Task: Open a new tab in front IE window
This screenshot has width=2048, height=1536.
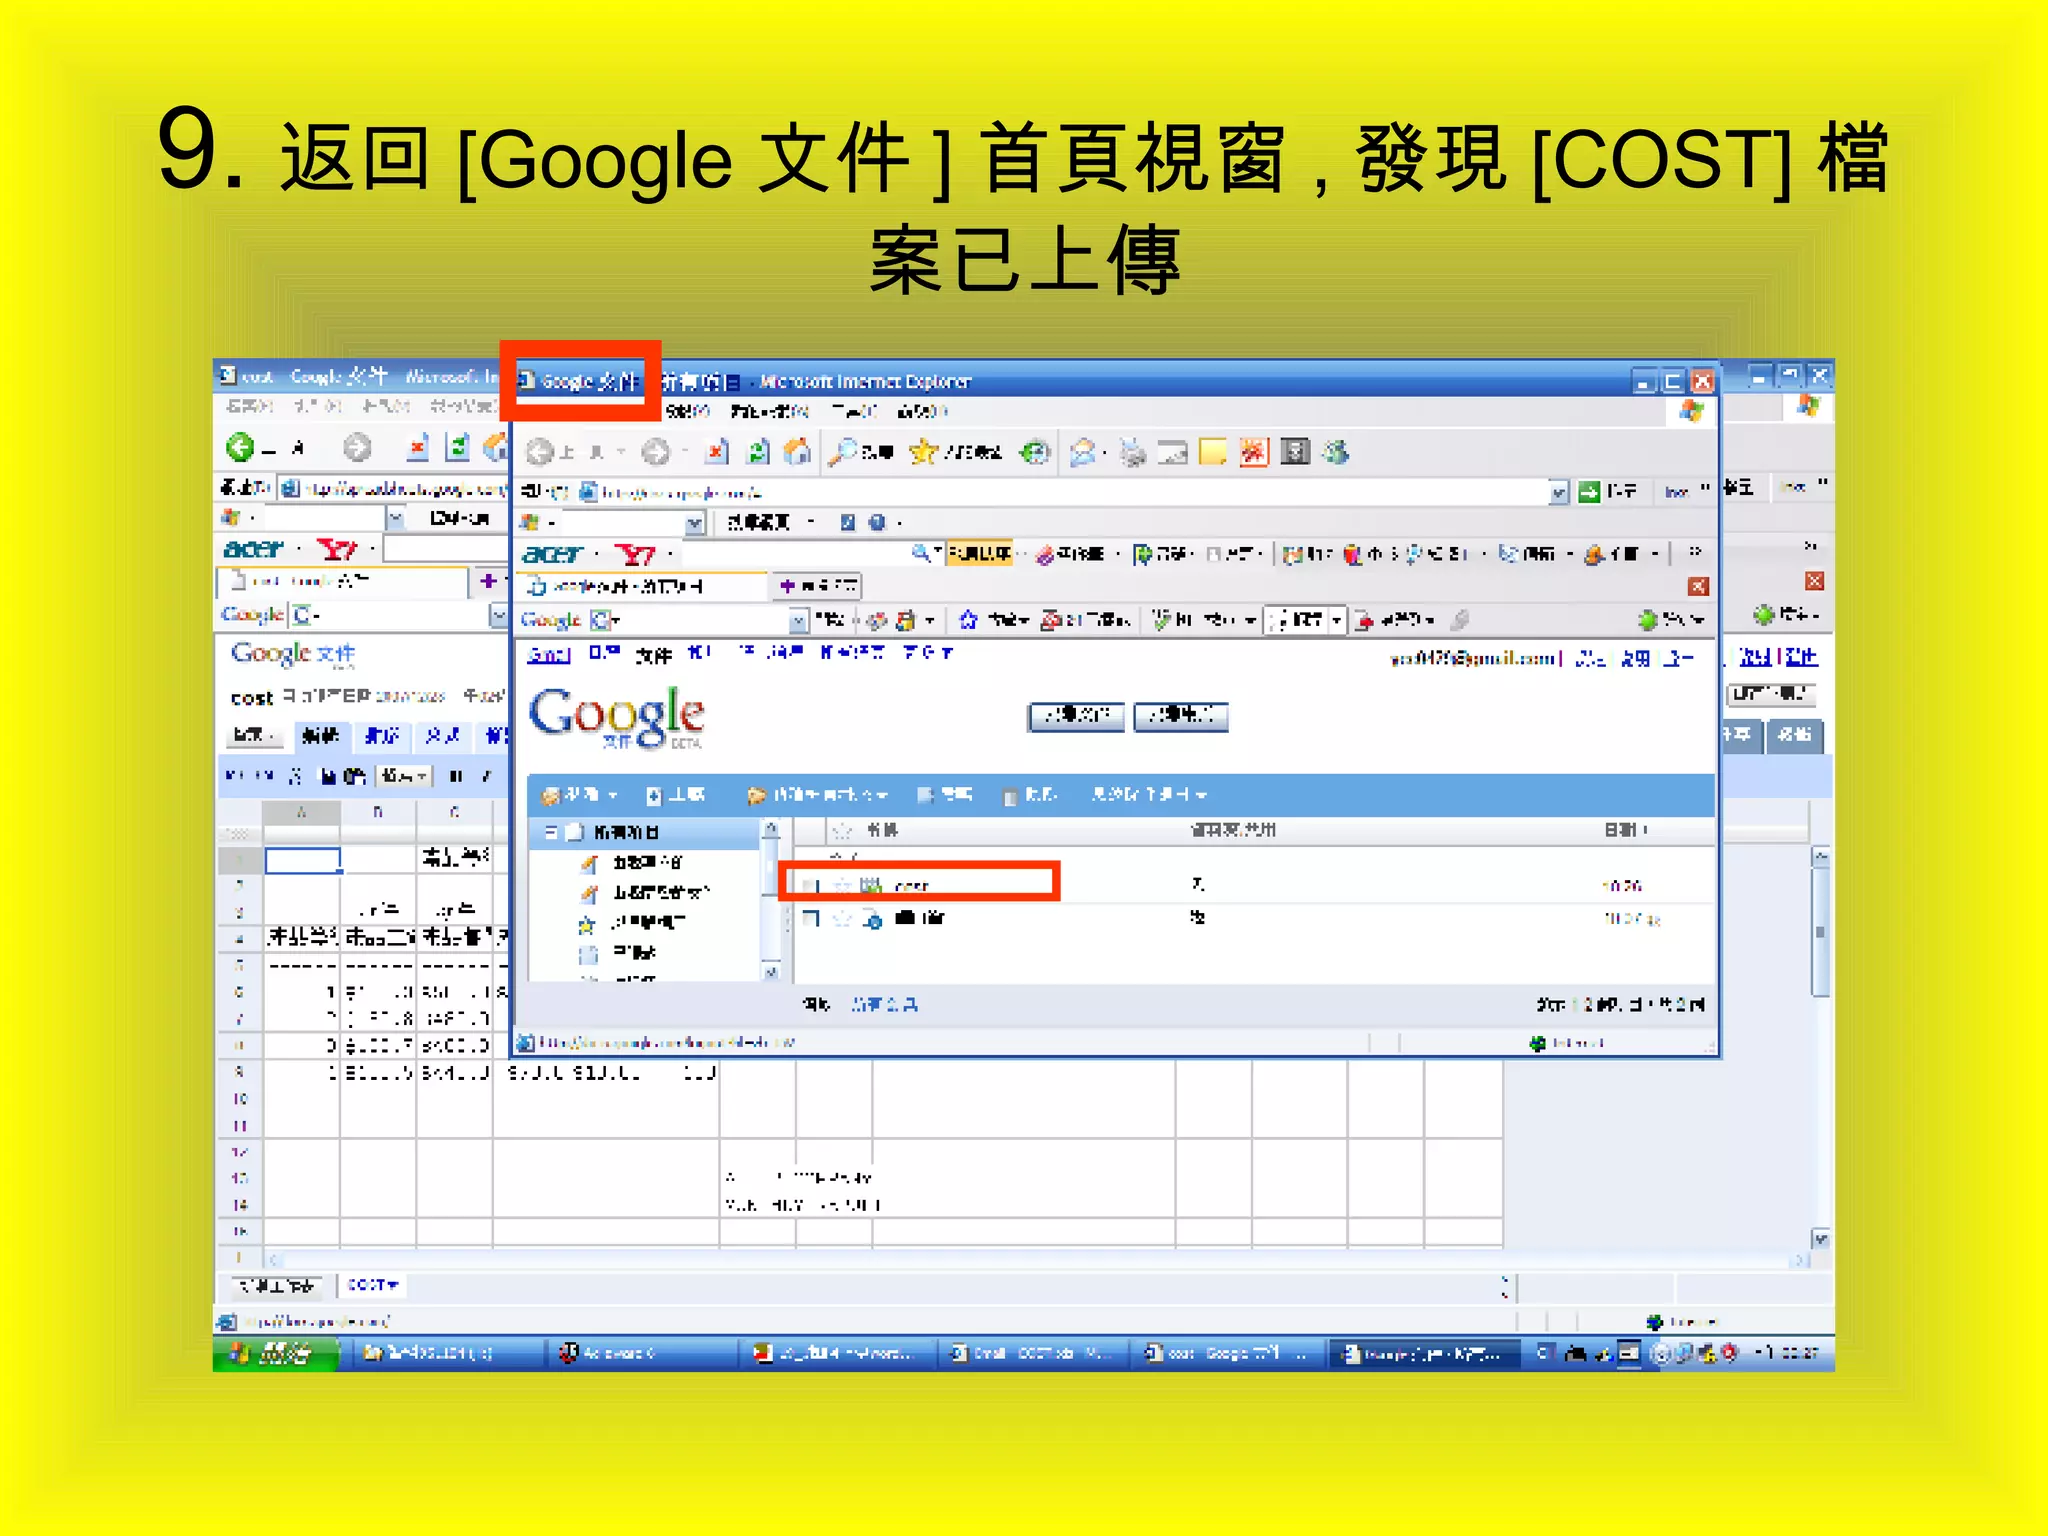Action: tap(818, 586)
